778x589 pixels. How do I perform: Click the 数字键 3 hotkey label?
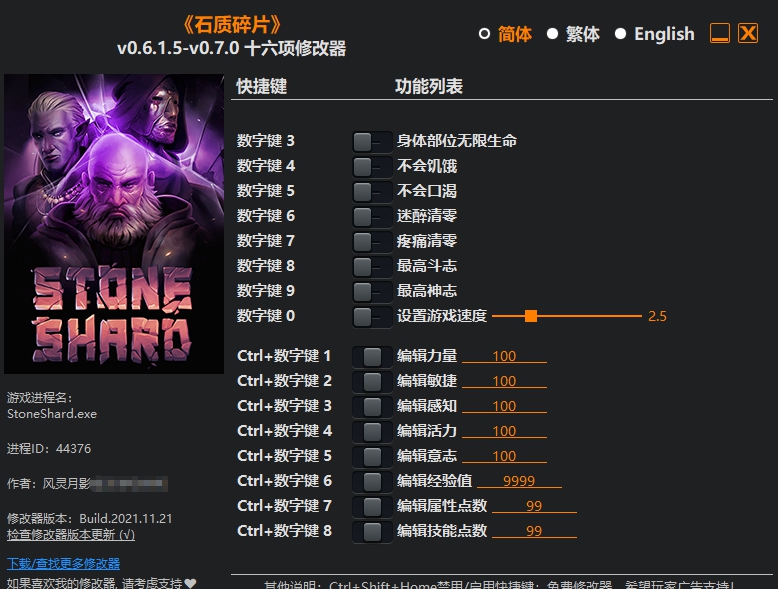click(x=265, y=141)
